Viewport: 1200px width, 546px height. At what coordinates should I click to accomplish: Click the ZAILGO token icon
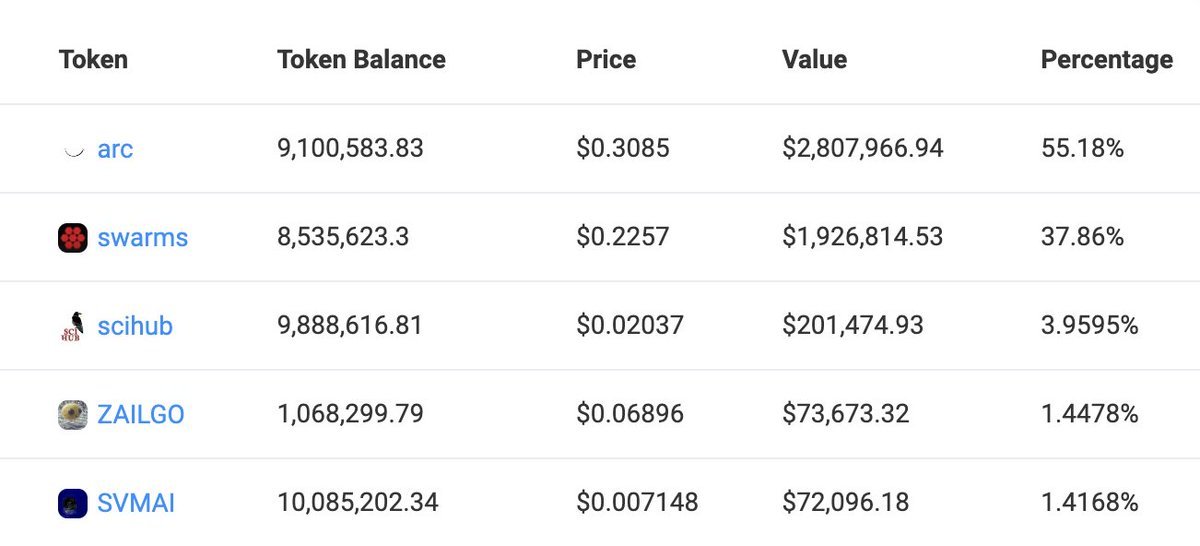73,414
